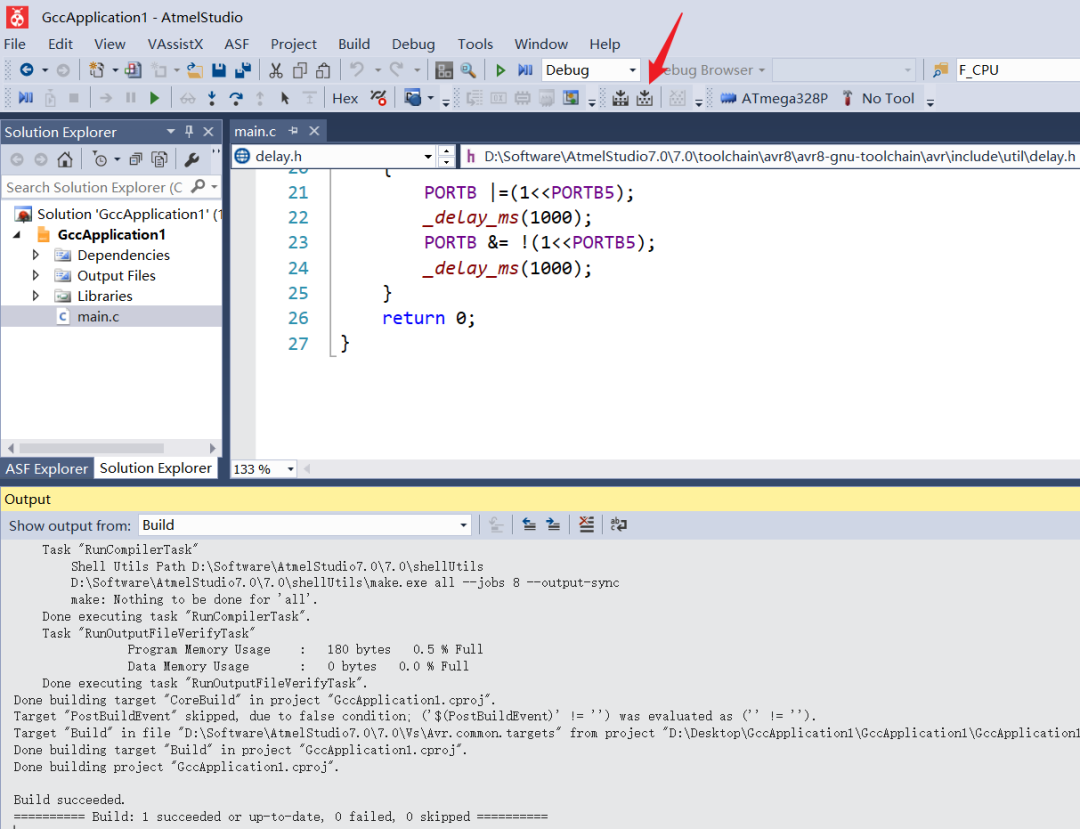1080x829 pixels.
Task: Click Clear All in the Output toolbar
Action: click(586, 525)
